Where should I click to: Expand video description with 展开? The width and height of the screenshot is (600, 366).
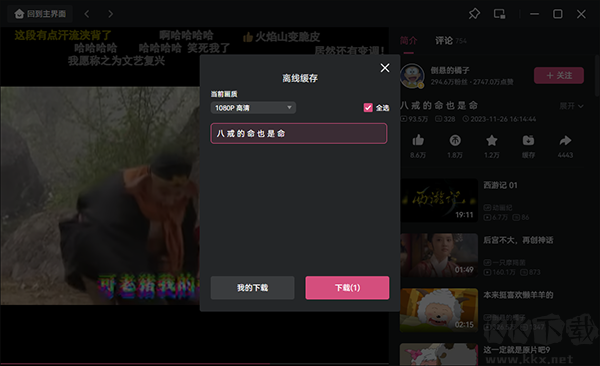(571, 106)
